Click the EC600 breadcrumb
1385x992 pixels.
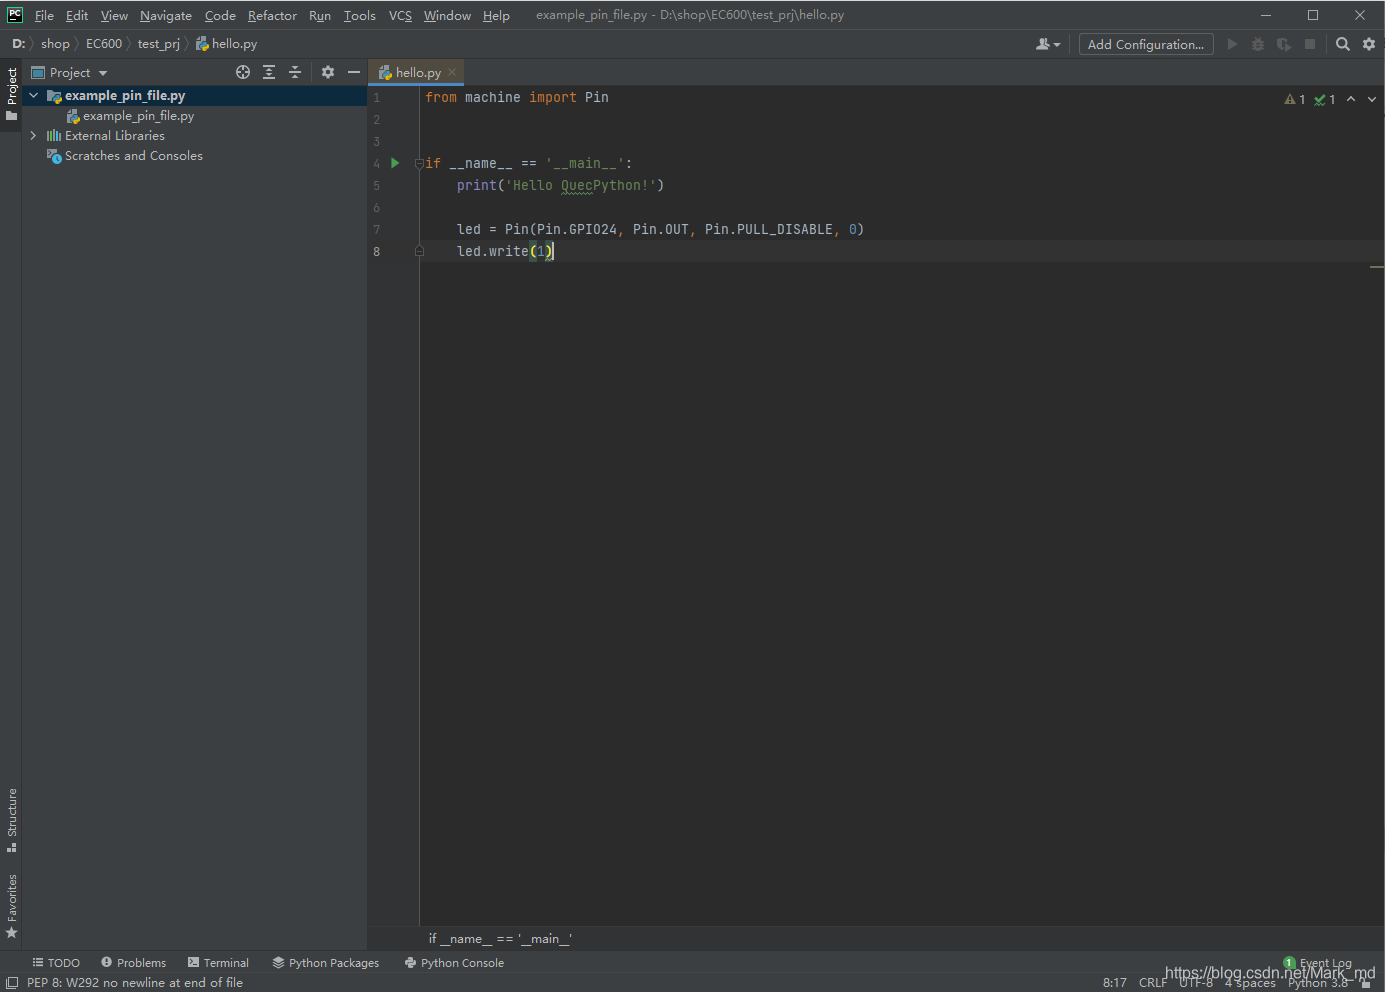[104, 44]
